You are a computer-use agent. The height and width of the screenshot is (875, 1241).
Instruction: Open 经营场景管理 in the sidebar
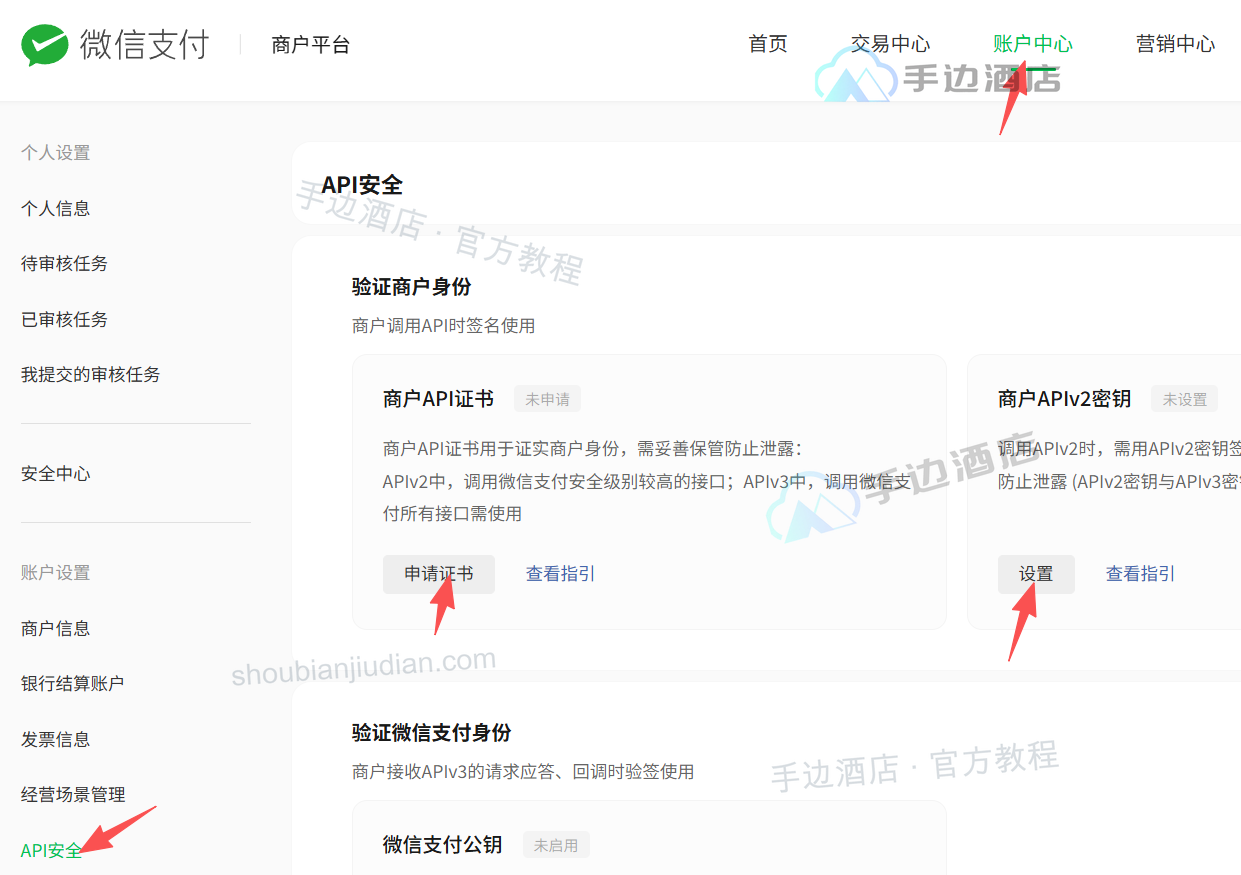[73, 794]
